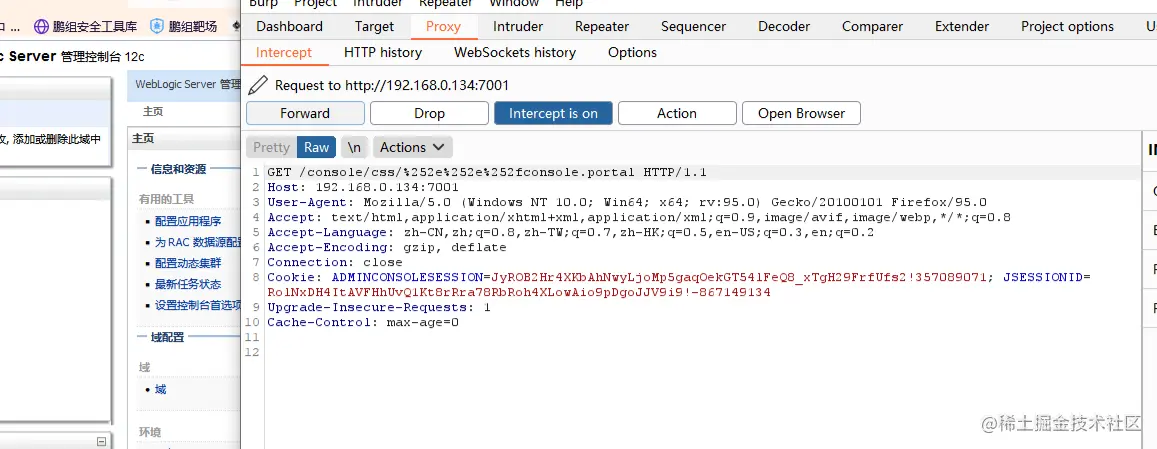Open the purple-icon security tools bookmark
This screenshot has width=1157, height=449.
click(86, 27)
